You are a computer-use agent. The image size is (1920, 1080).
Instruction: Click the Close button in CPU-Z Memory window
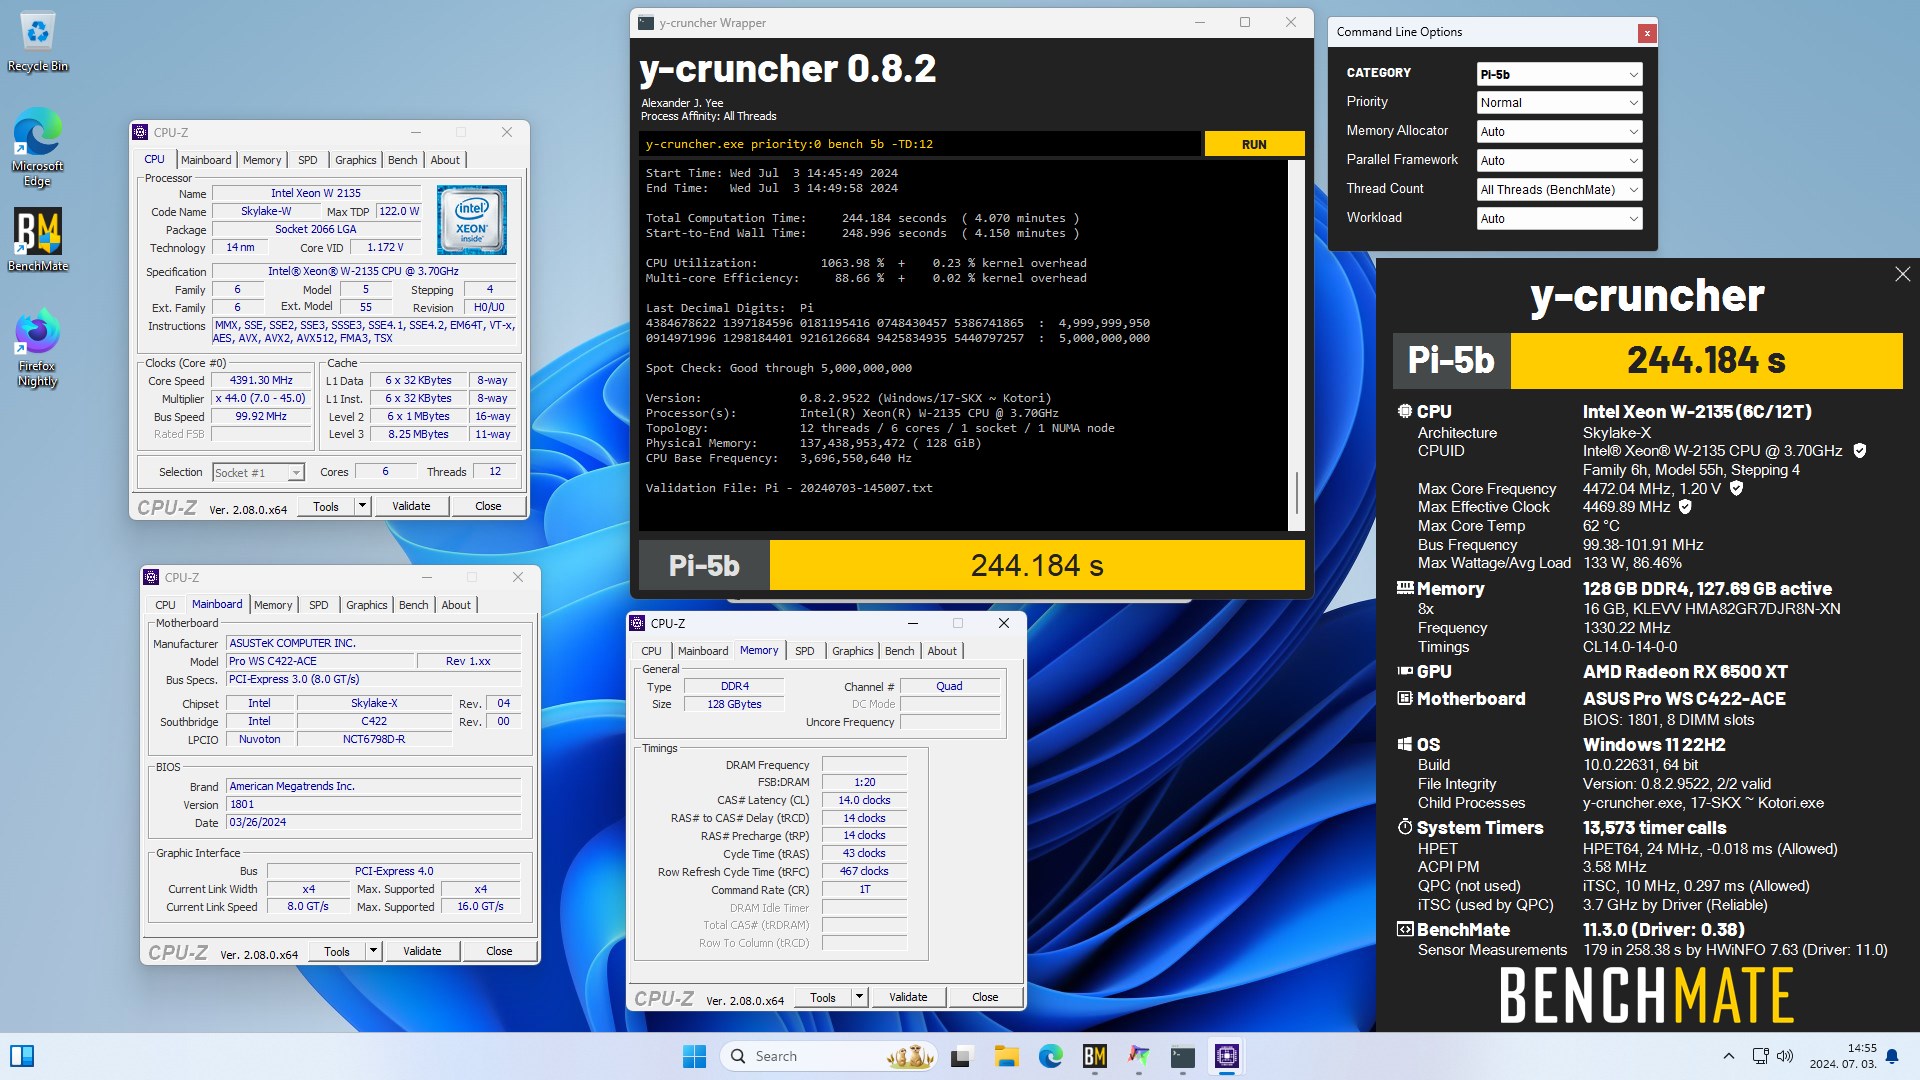(x=985, y=997)
